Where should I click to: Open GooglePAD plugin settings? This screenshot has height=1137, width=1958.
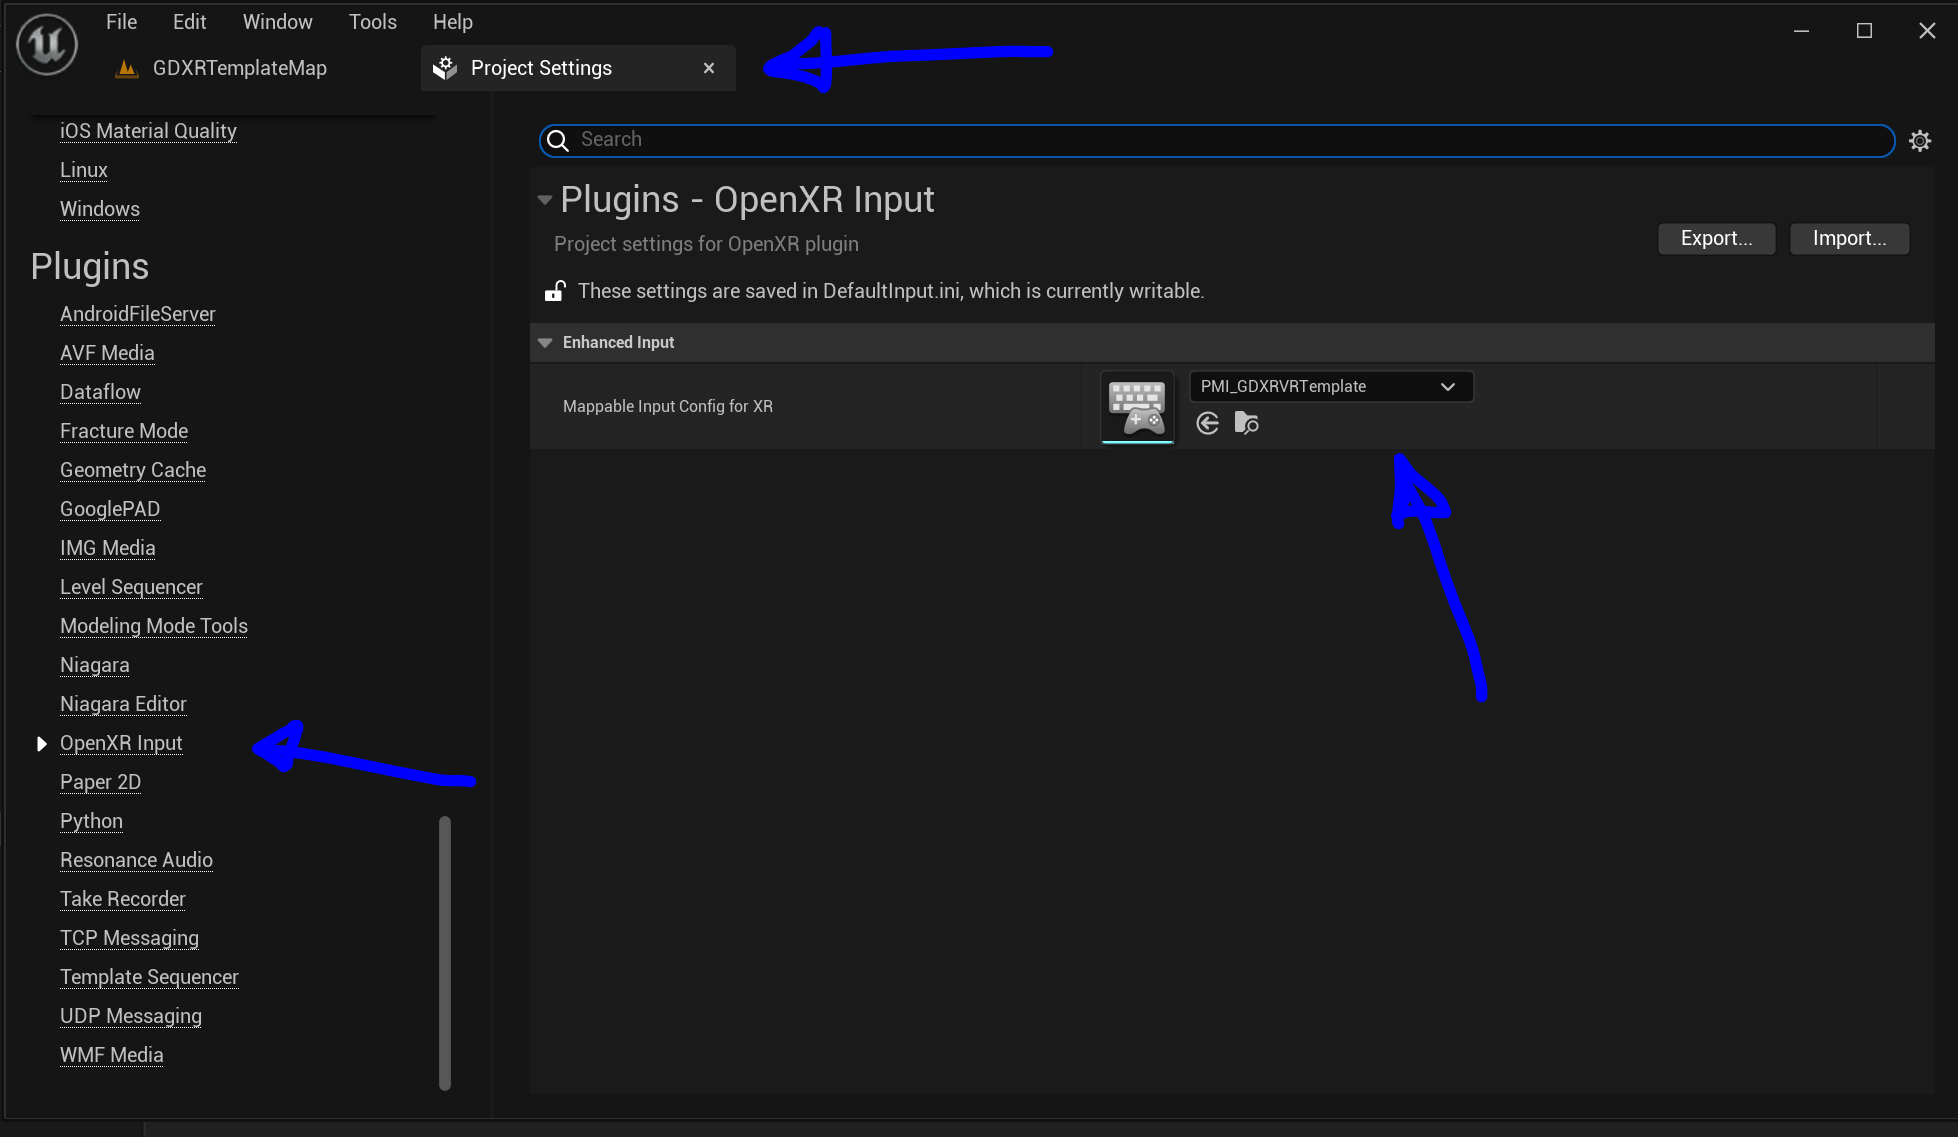click(x=110, y=509)
